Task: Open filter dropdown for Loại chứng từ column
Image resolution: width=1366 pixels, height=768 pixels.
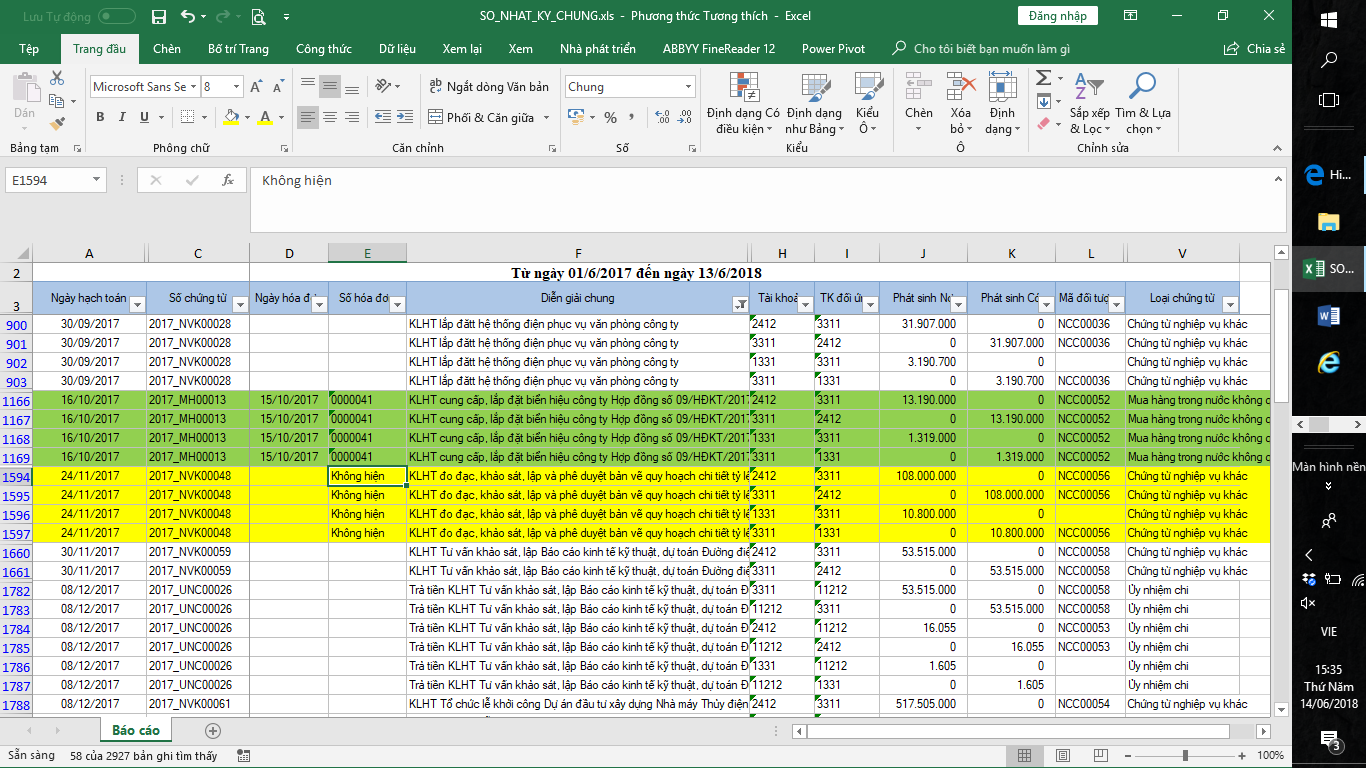Action: point(1230,305)
